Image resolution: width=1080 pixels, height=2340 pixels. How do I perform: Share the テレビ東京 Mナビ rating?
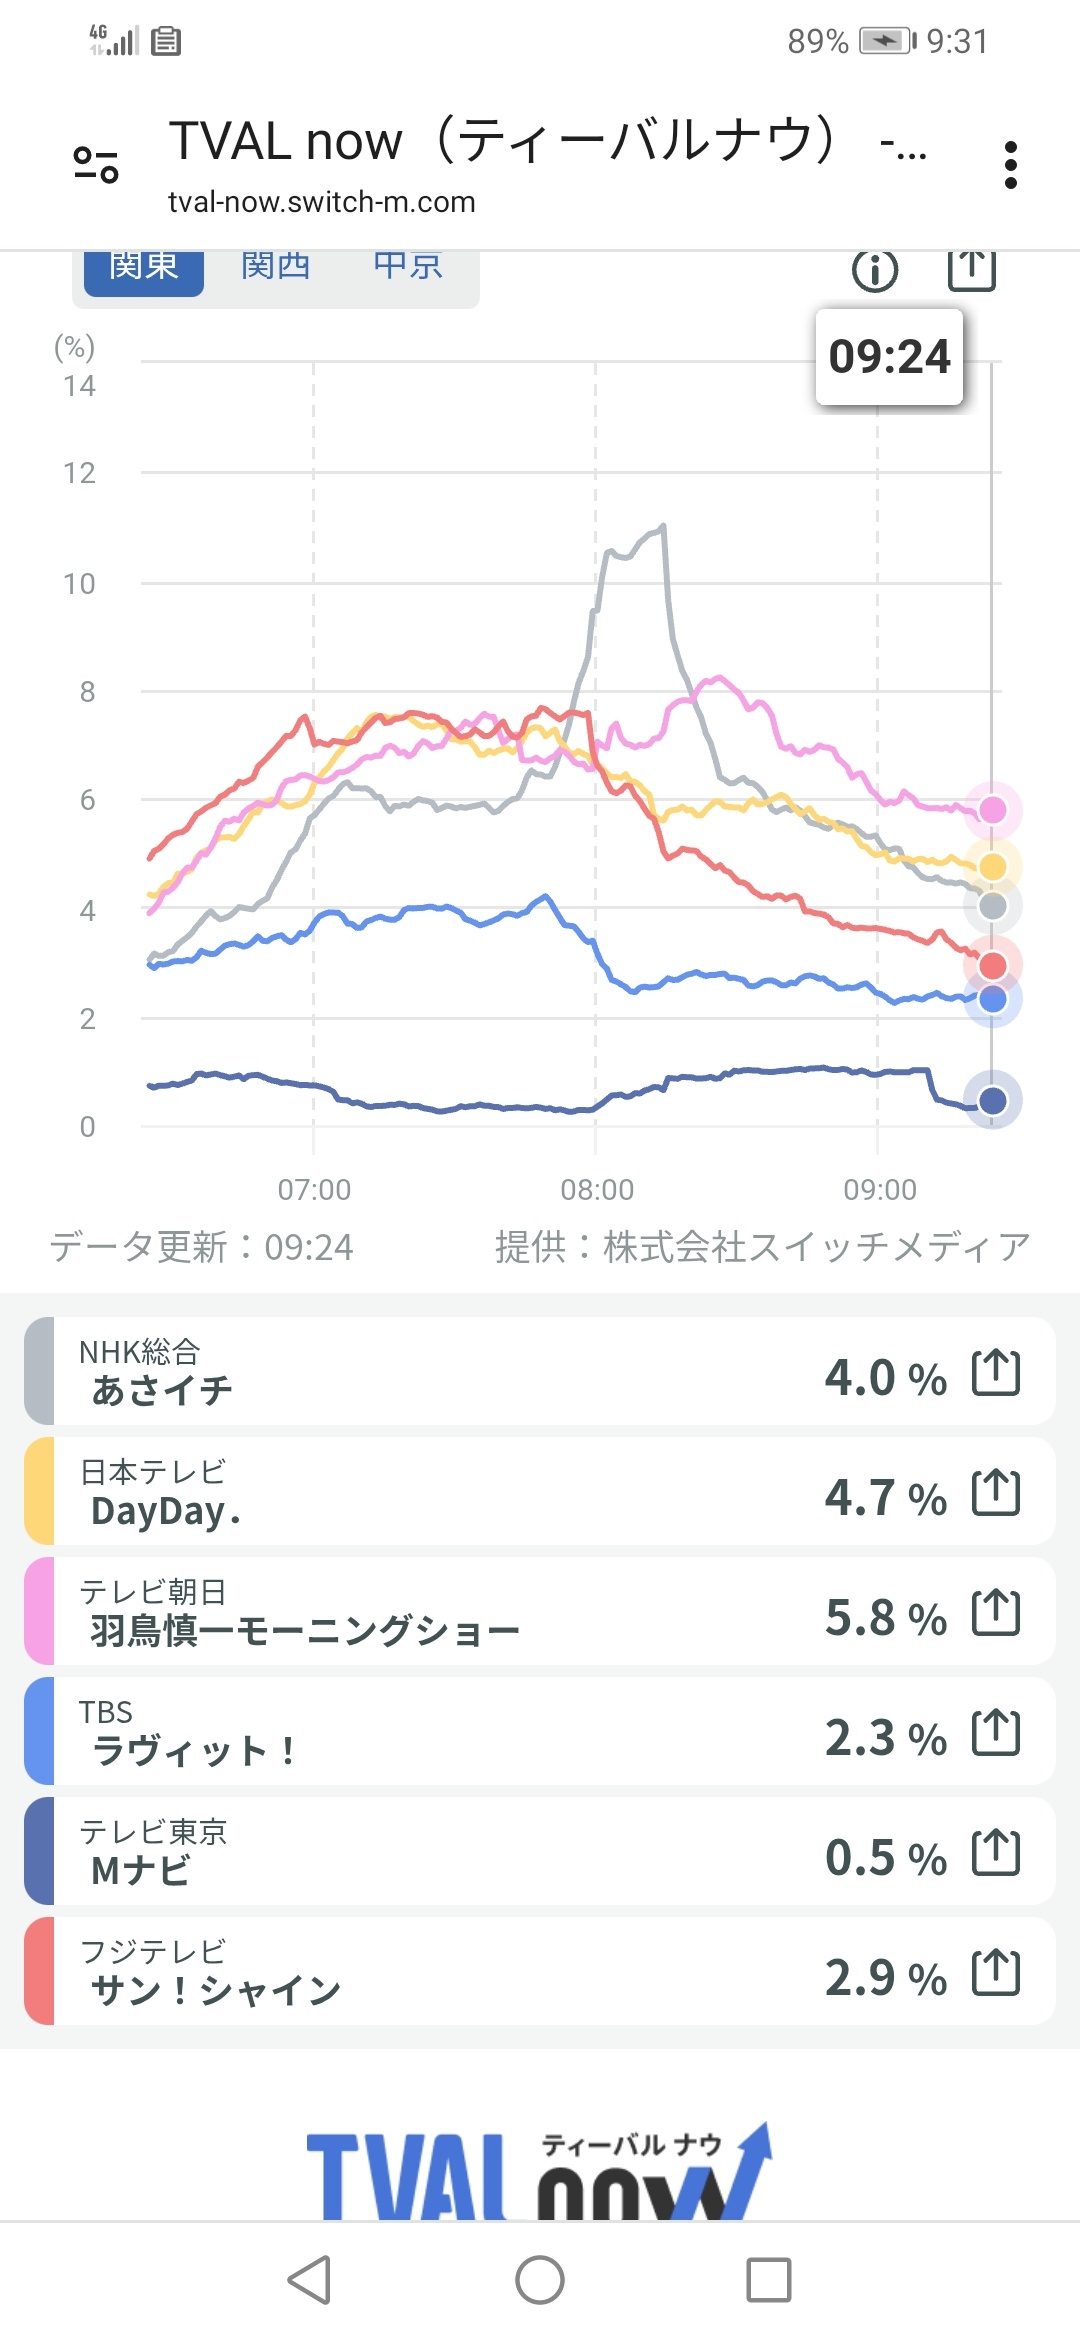pos(996,1853)
